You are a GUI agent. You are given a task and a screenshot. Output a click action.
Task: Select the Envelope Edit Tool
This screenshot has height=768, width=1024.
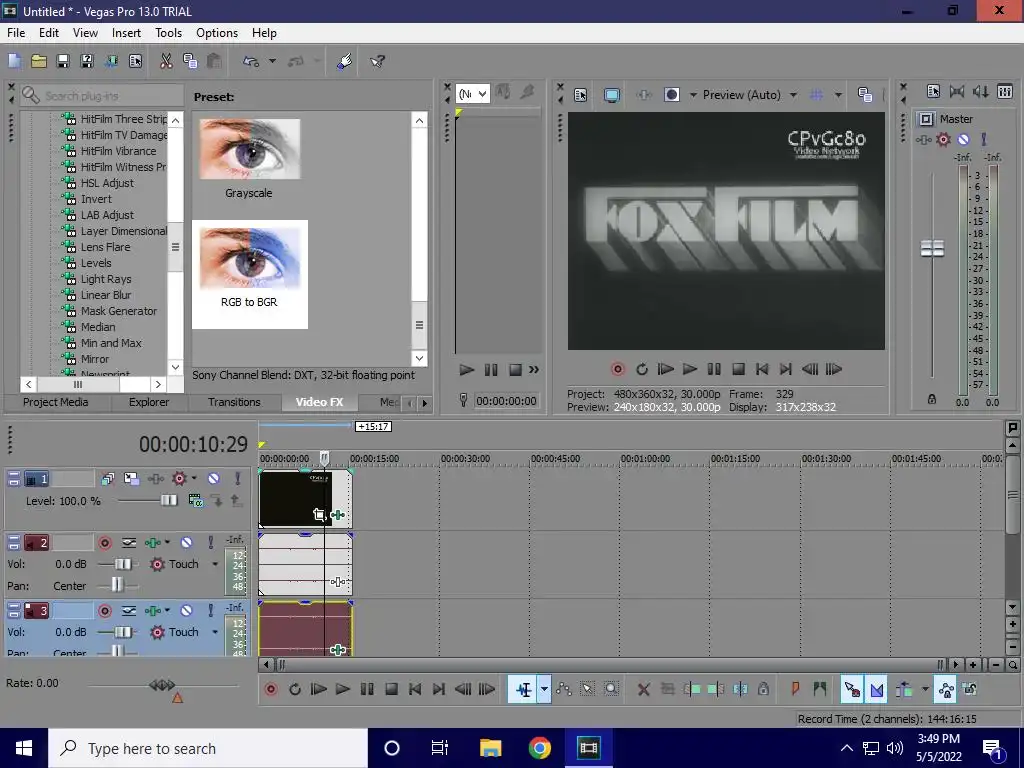coord(564,689)
